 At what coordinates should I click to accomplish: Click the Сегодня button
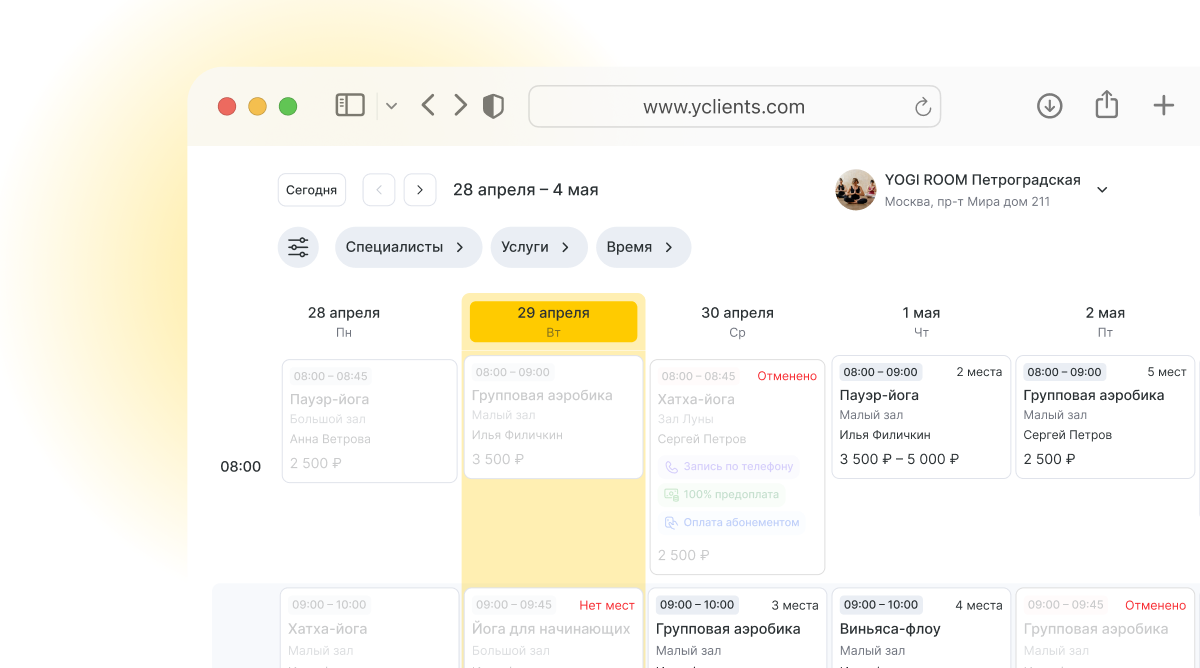coord(311,190)
